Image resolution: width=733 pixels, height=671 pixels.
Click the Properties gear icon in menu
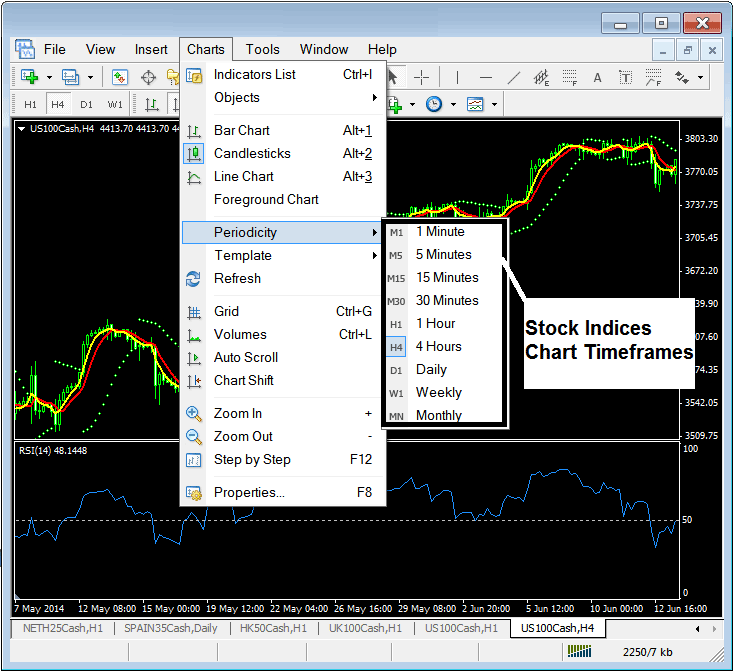[194, 493]
